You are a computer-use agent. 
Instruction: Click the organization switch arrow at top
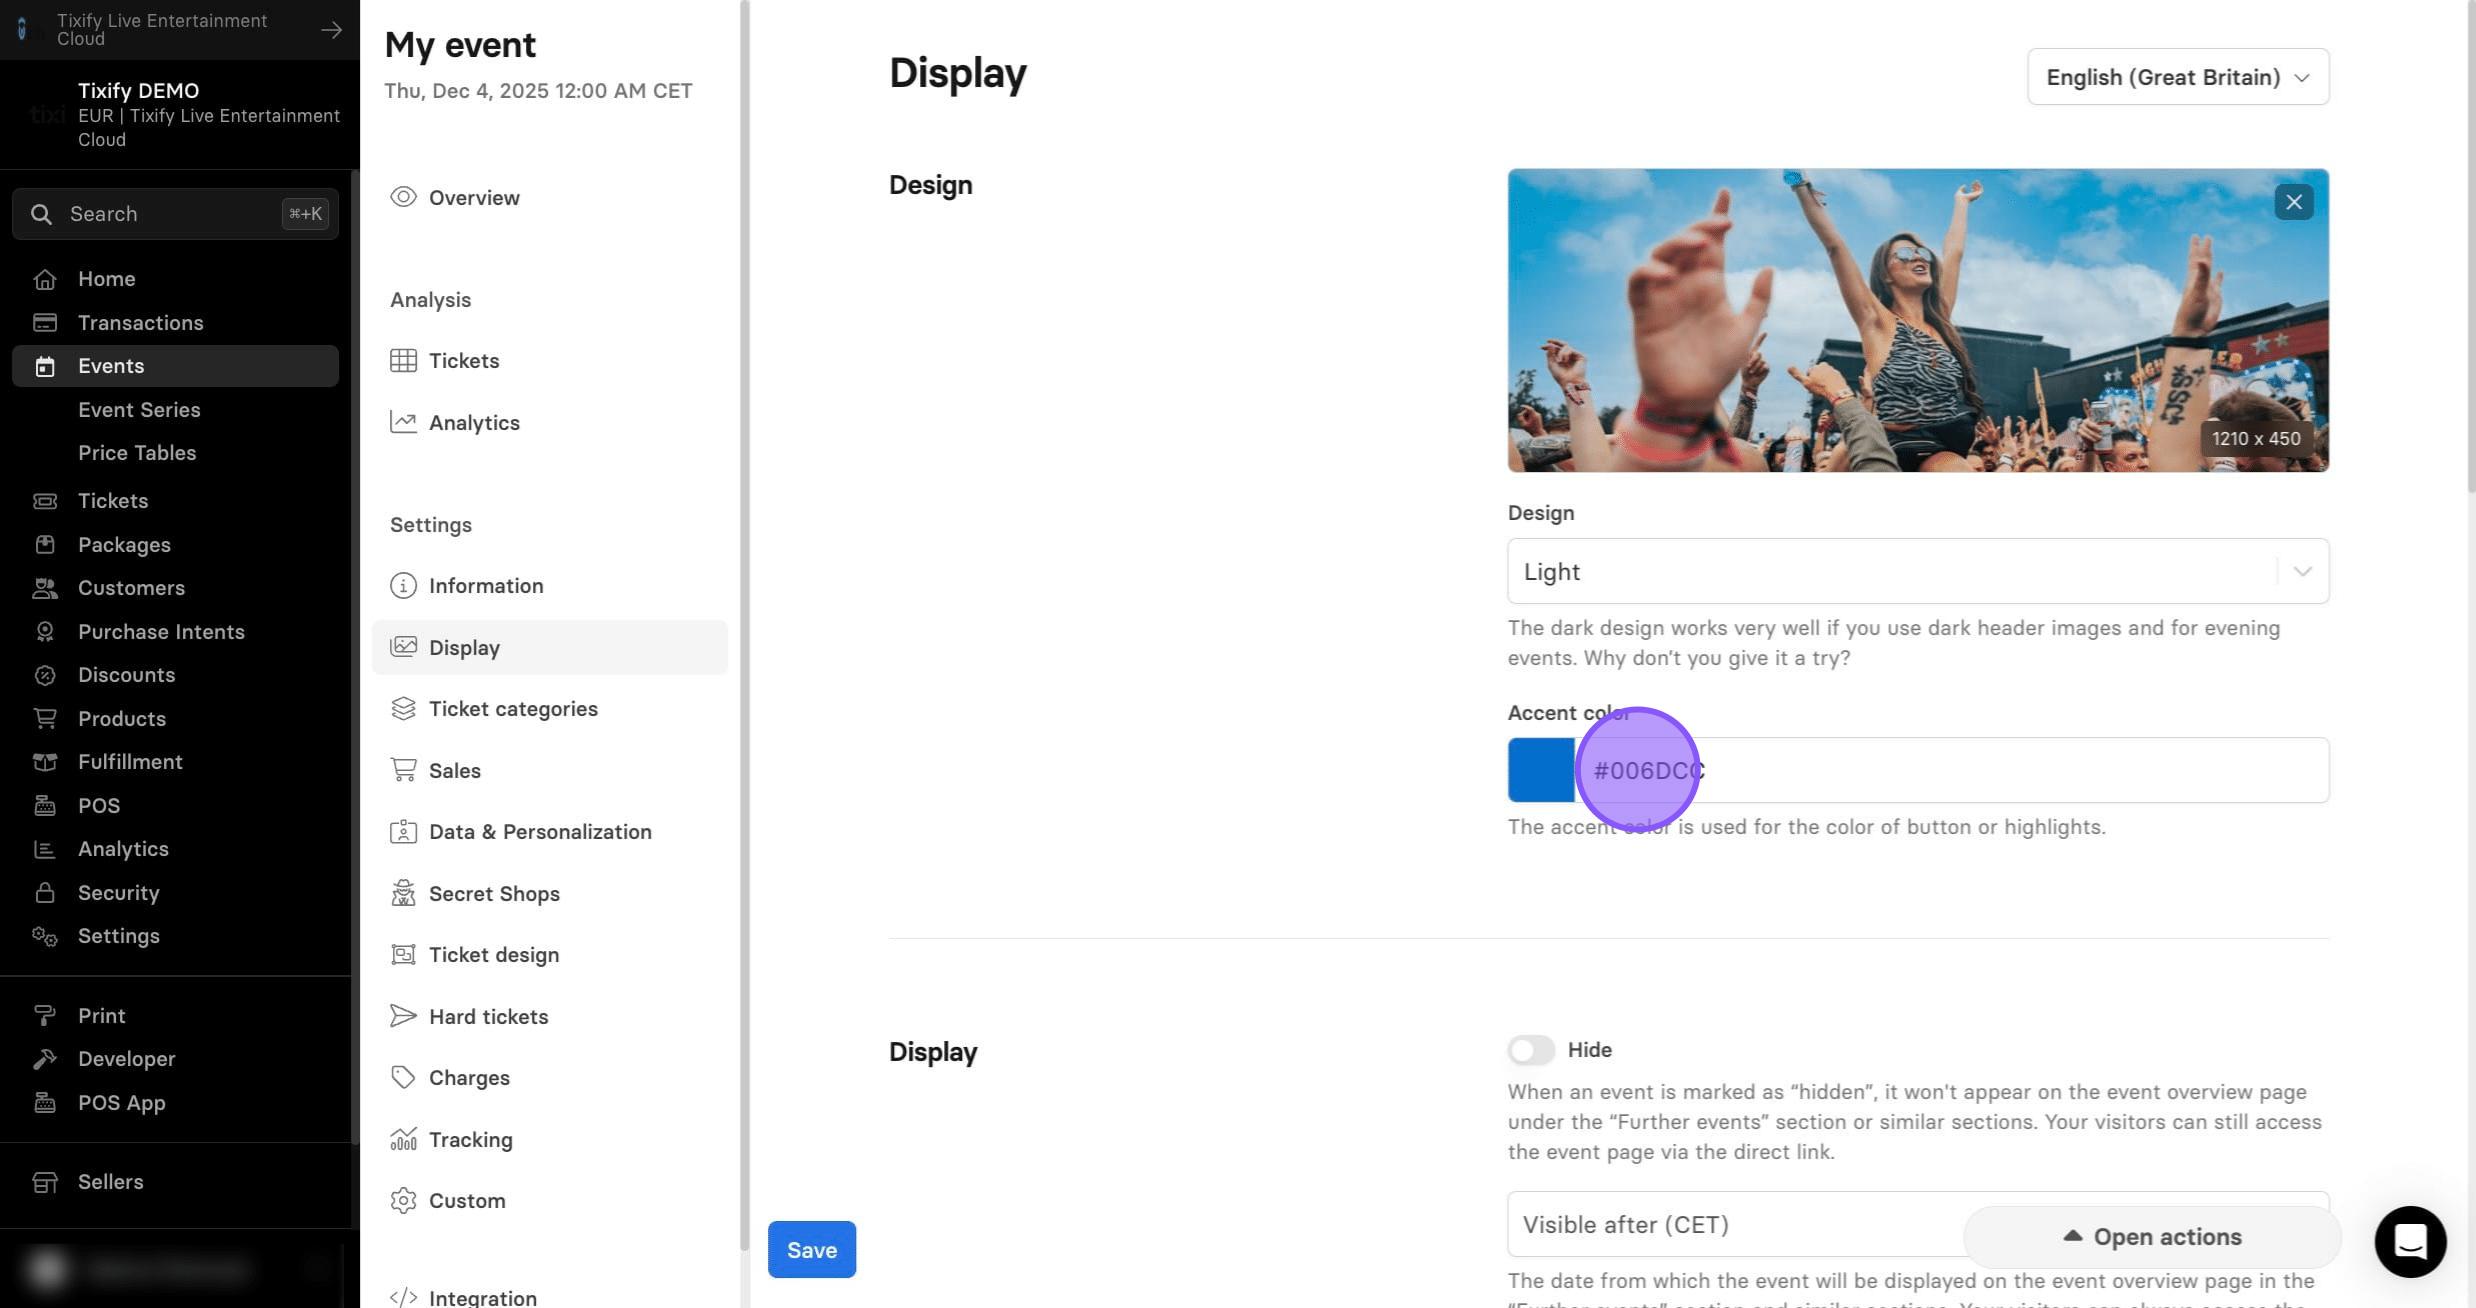(331, 30)
